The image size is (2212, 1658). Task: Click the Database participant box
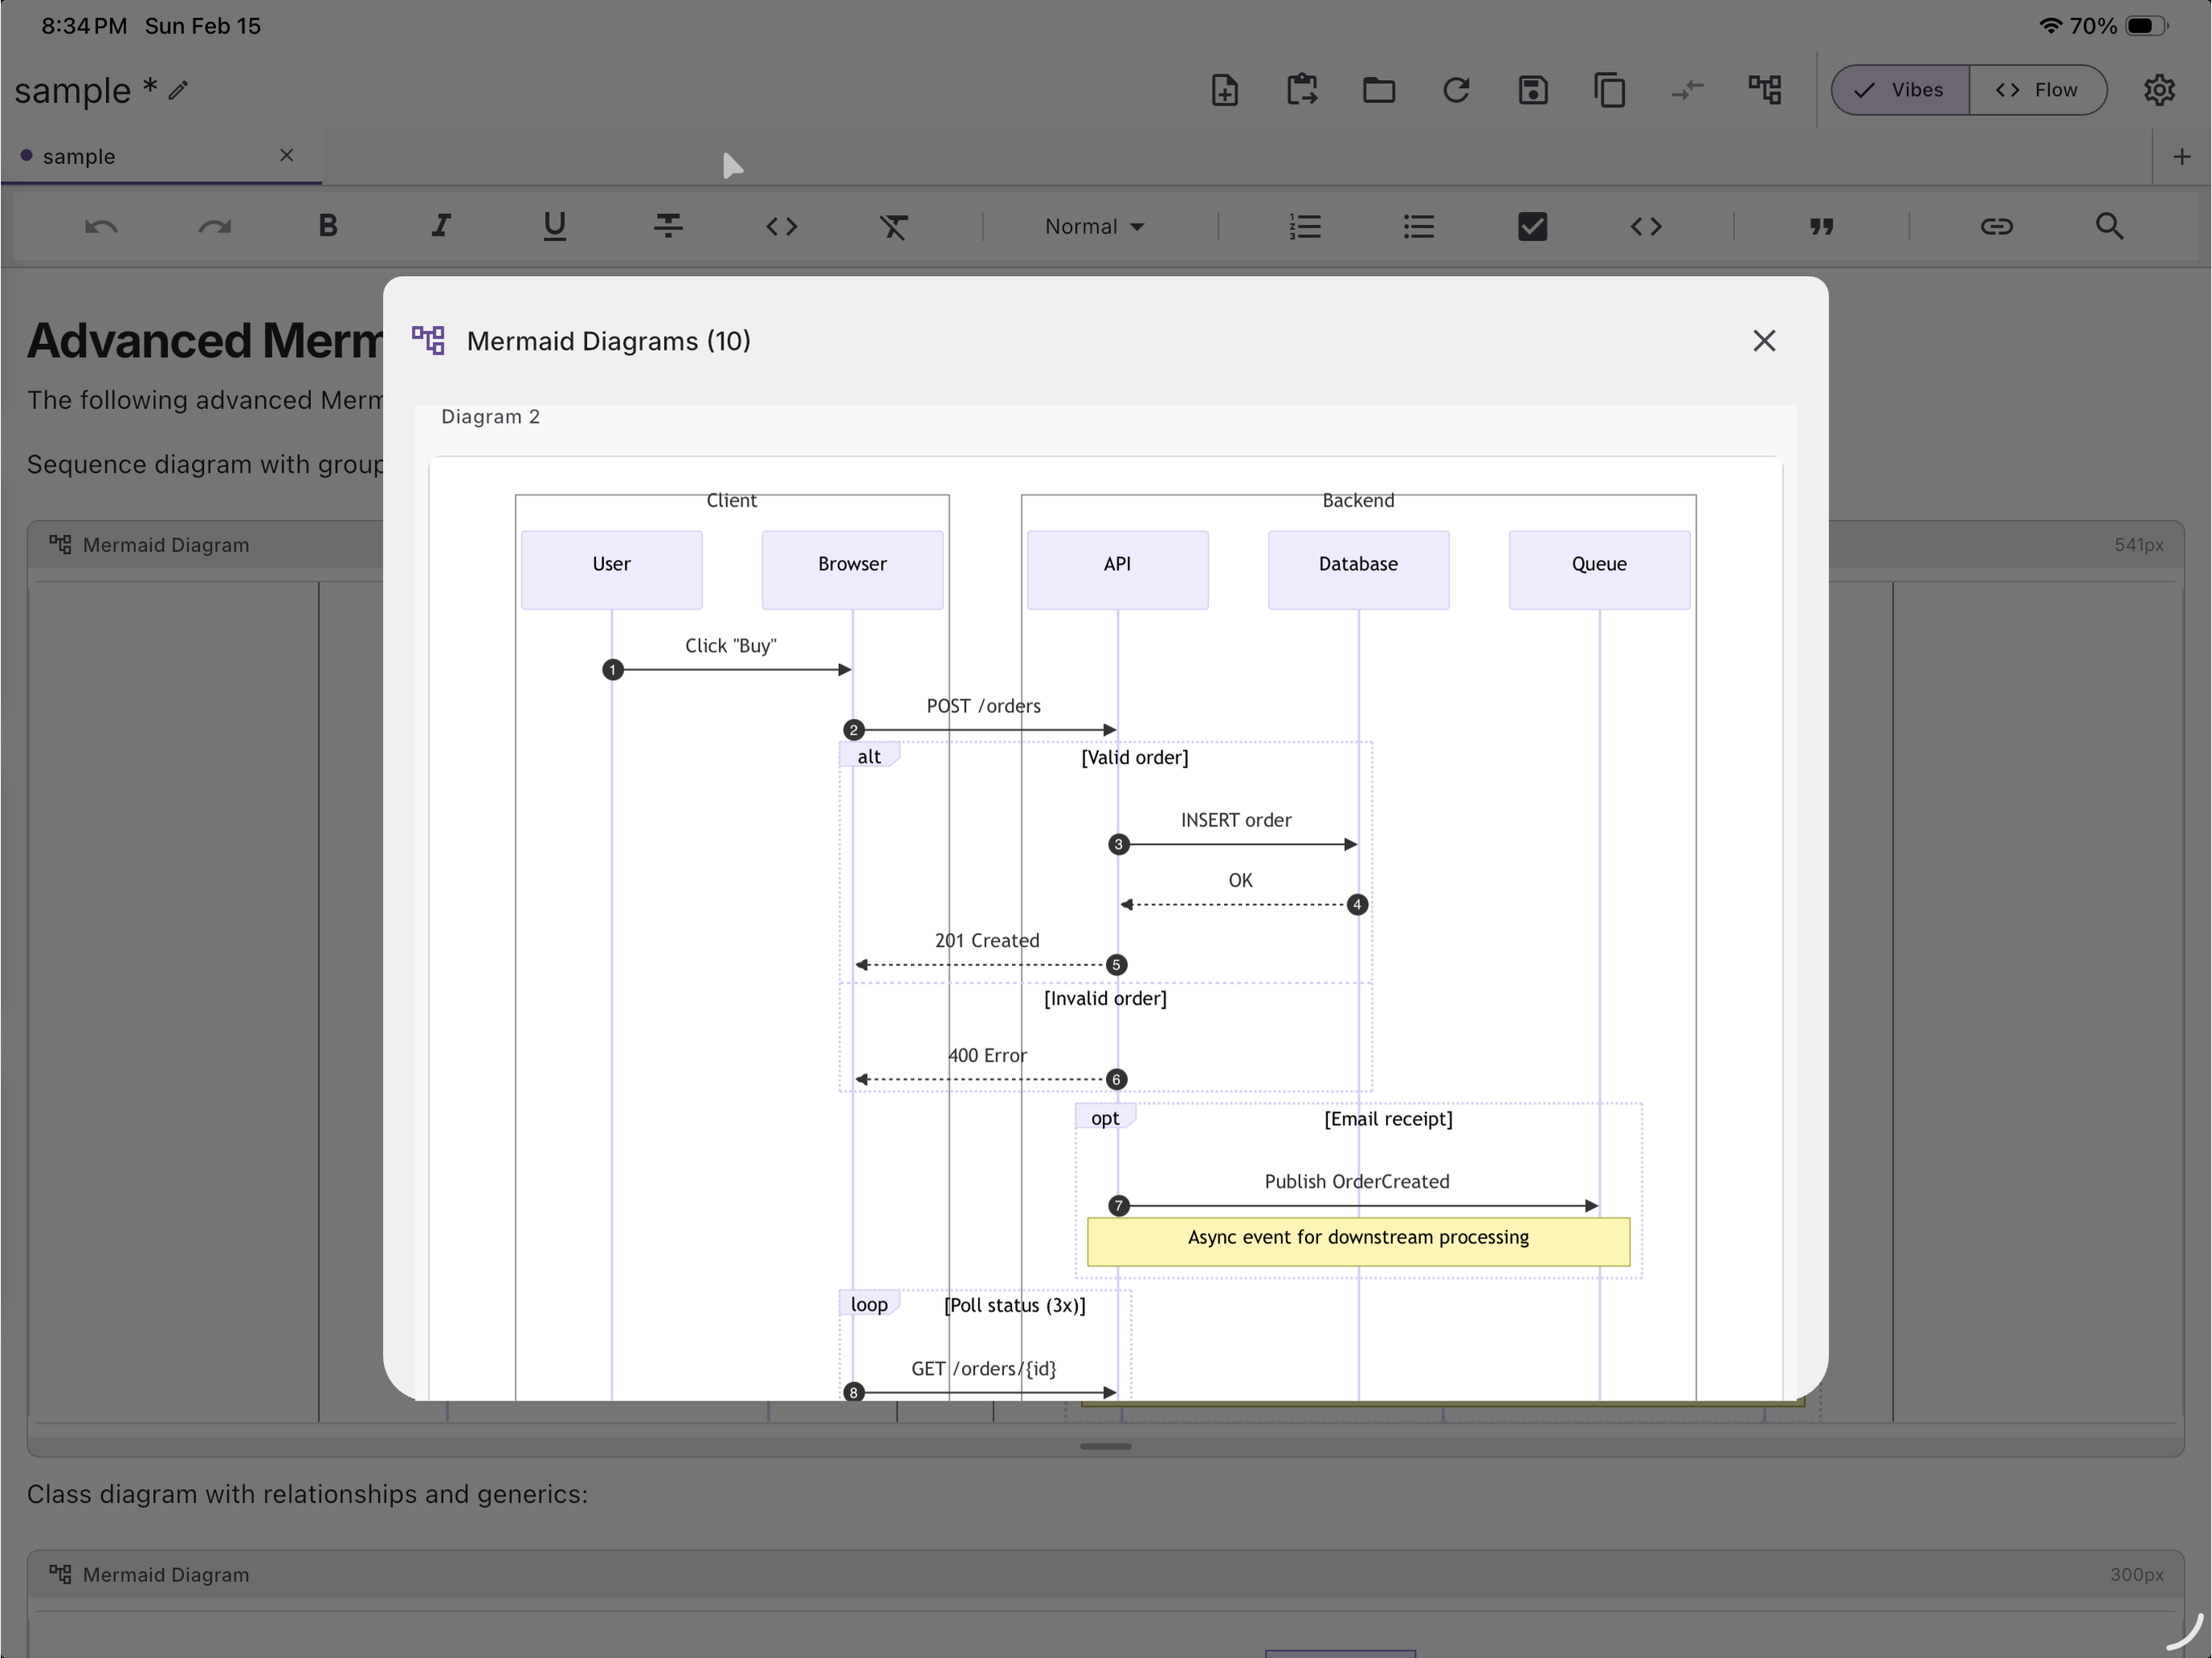(1358, 569)
